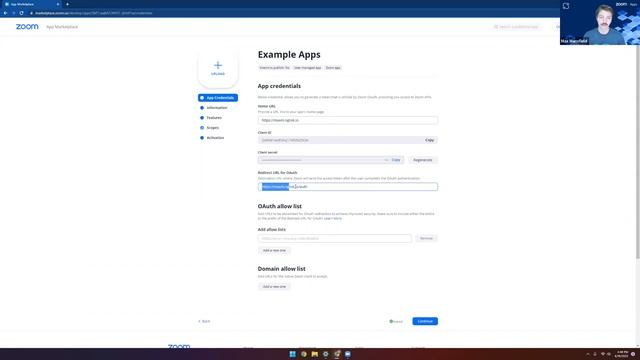The width and height of the screenshot is (640, 360).
Task: Click the page vertical scrollbar
Action: [x=638, y=151]
